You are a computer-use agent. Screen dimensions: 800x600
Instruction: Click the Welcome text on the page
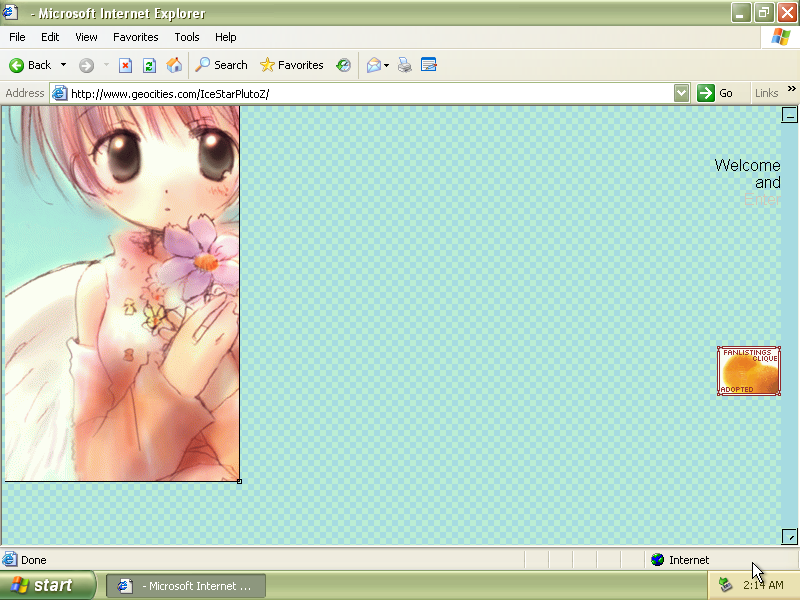tap(747, 165)
